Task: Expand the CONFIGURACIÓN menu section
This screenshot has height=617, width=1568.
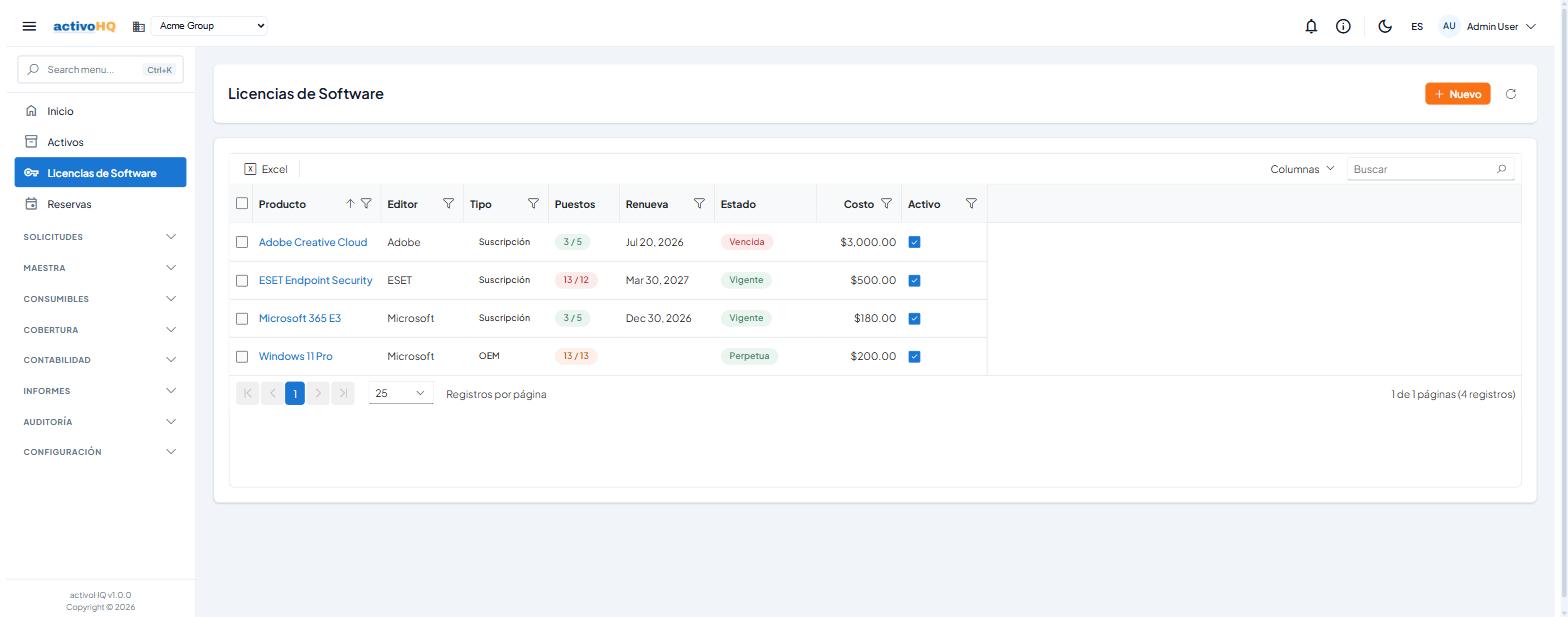Action: [x=99, y=452]
